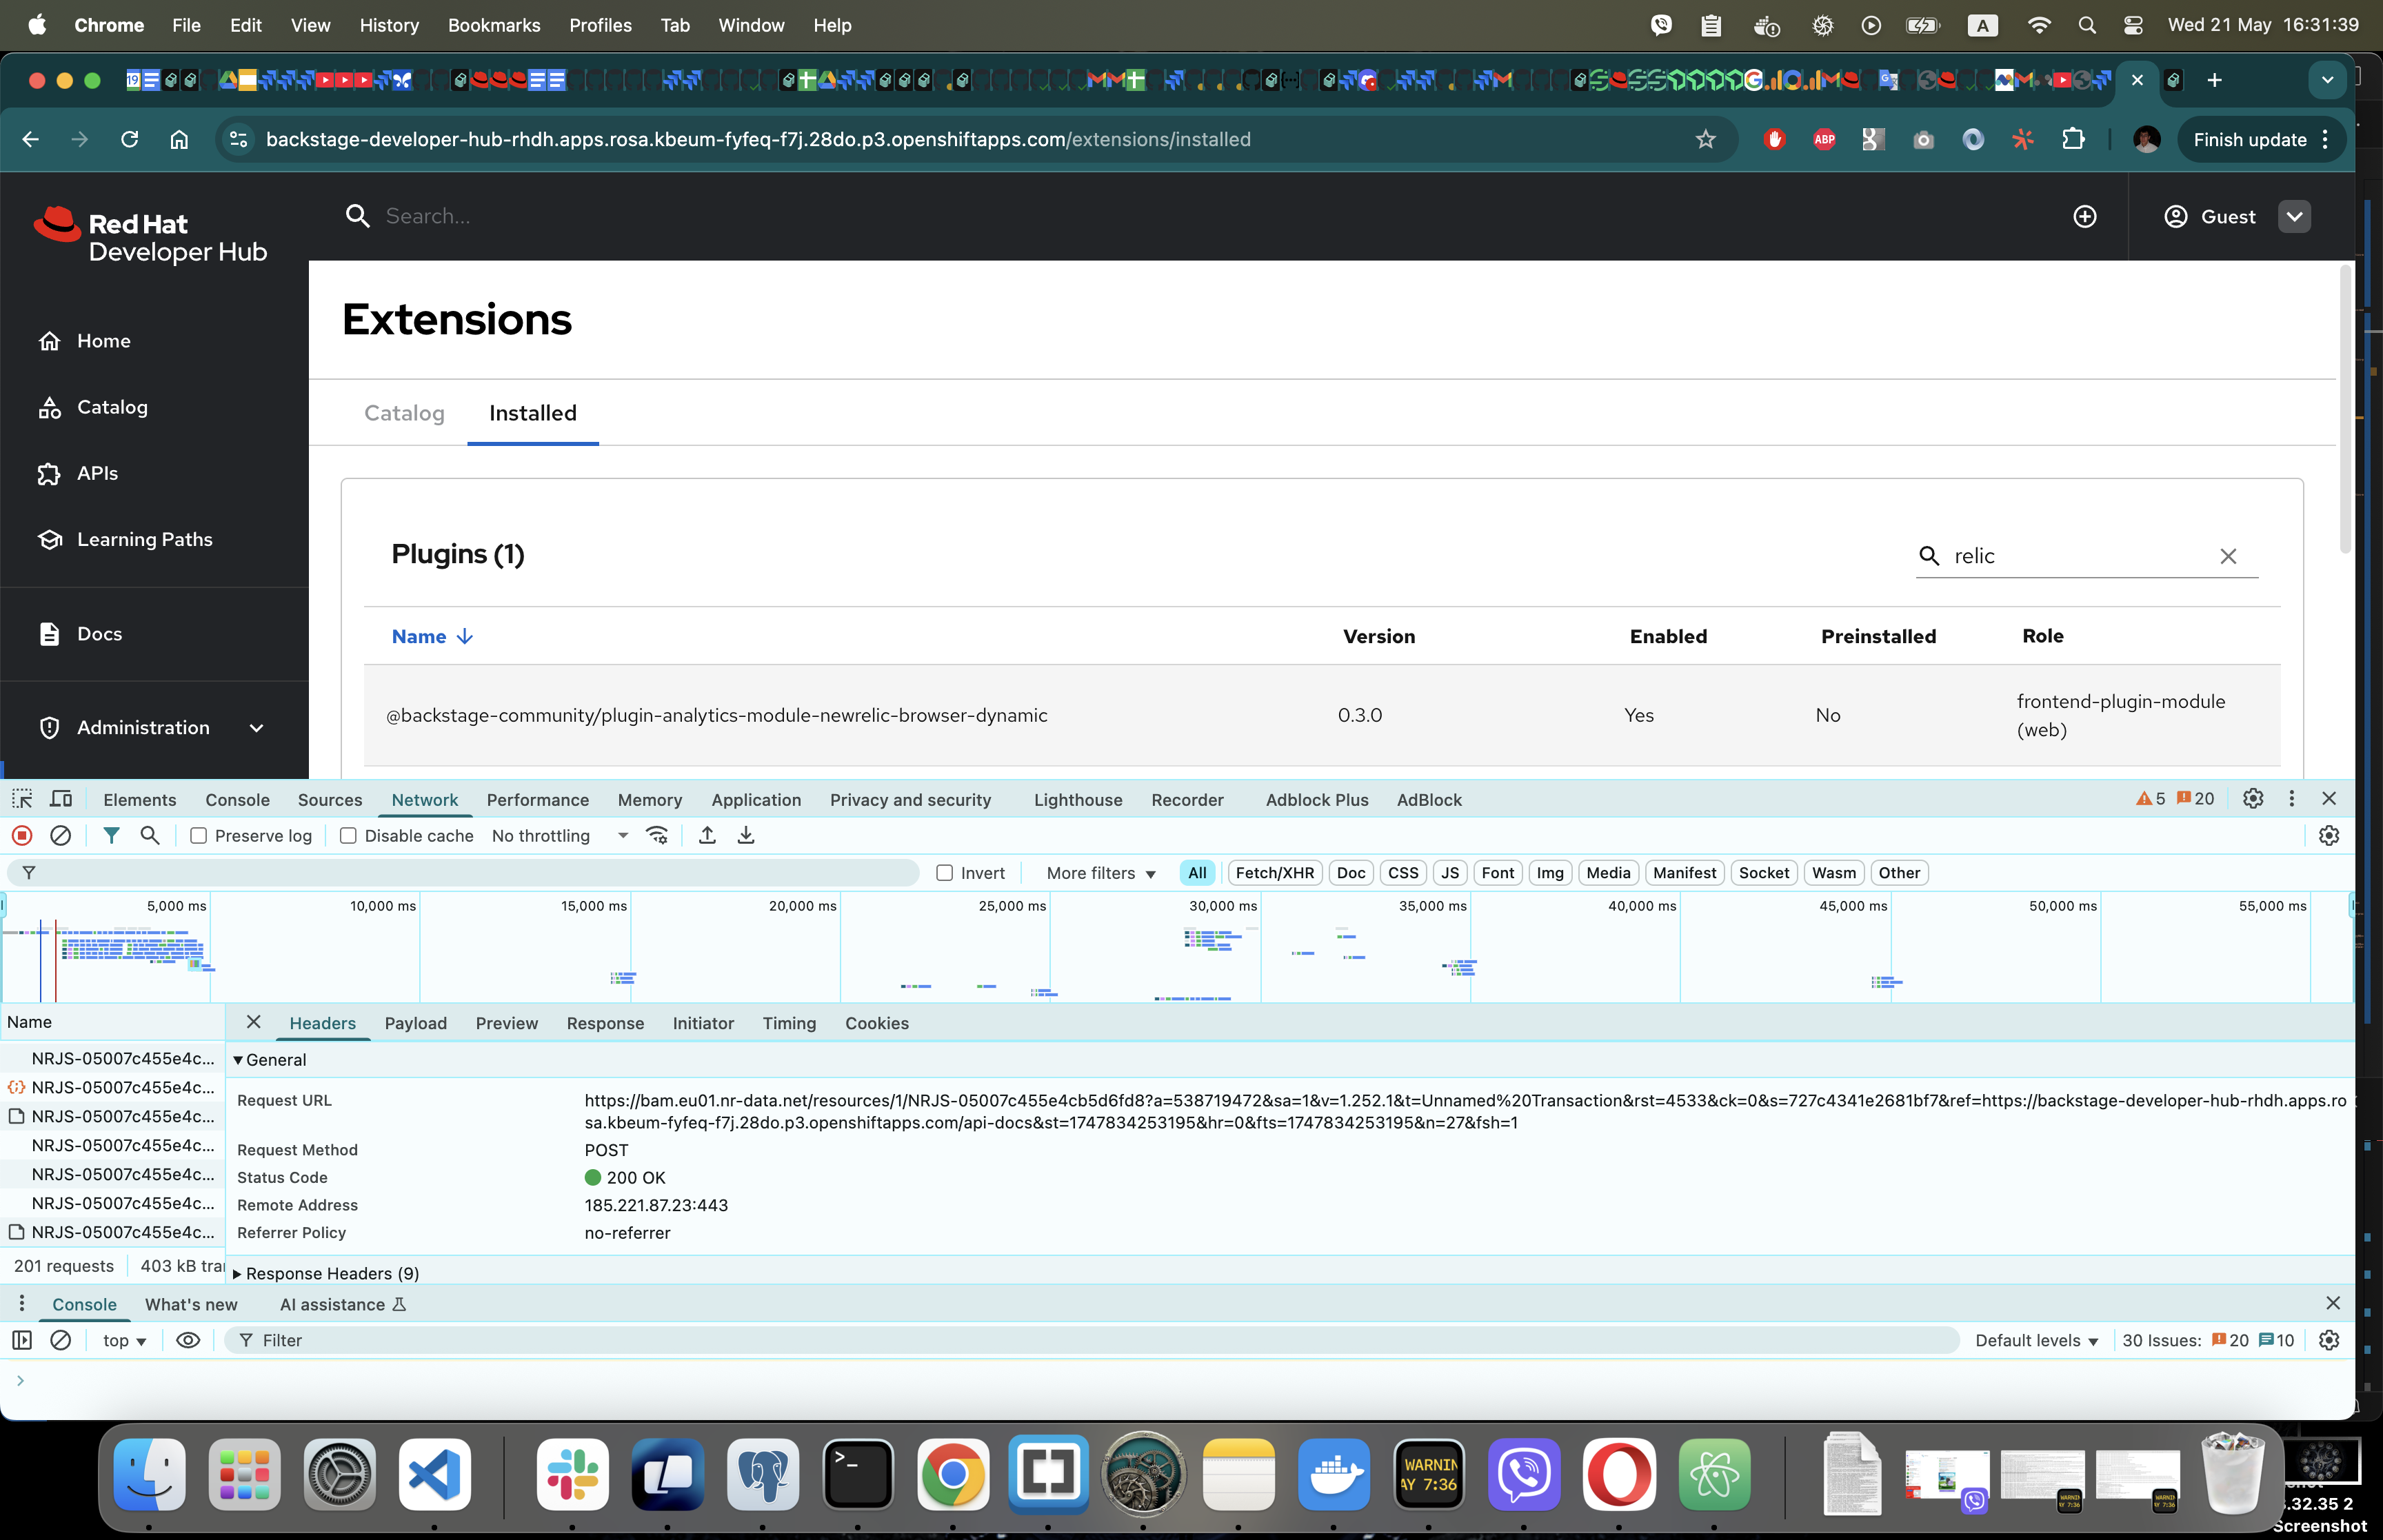This screenshot has width=2383, height=1540.
Task: Select the Fetch/XHR filter button
Action: coord(1274,873)
